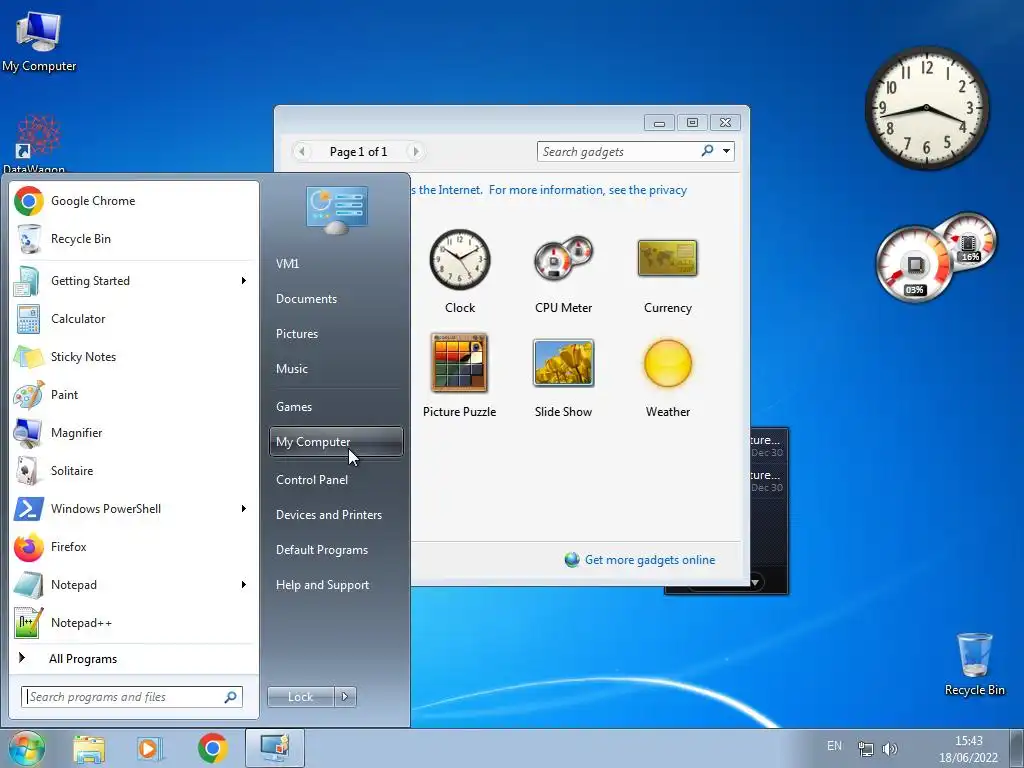The image size is (1024, 768).
Task: Click the desktop CPU Meter gadget
Action: click(936, 257)
